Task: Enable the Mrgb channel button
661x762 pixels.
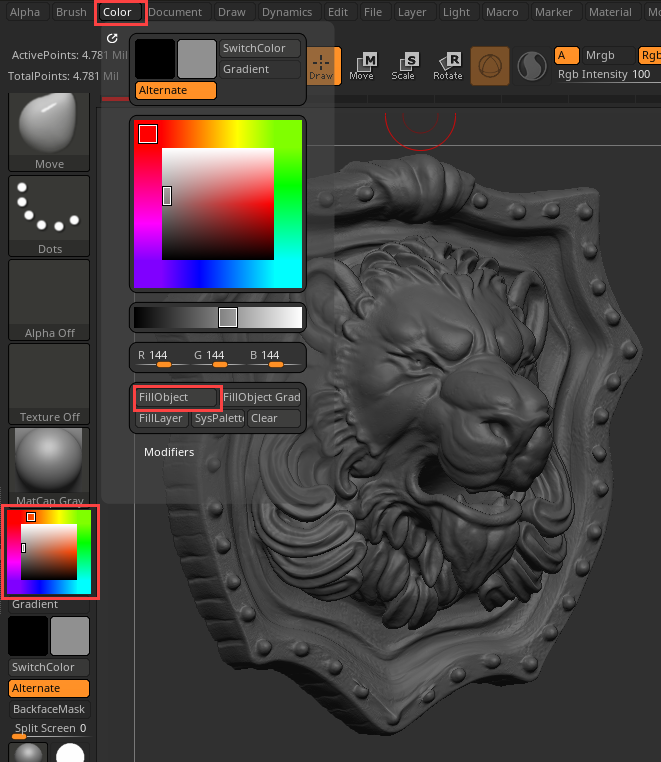Action: (607, 56)
